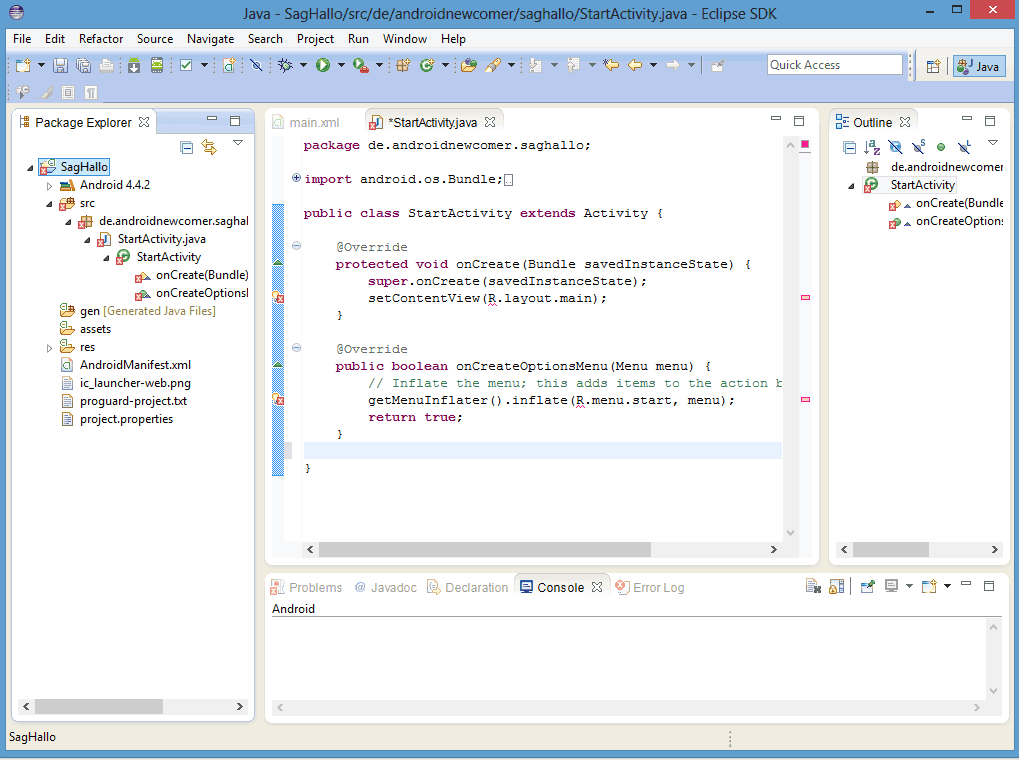1019x760 pixels.
Task: Switch to the Problems tab
Action: coord(306,587)
